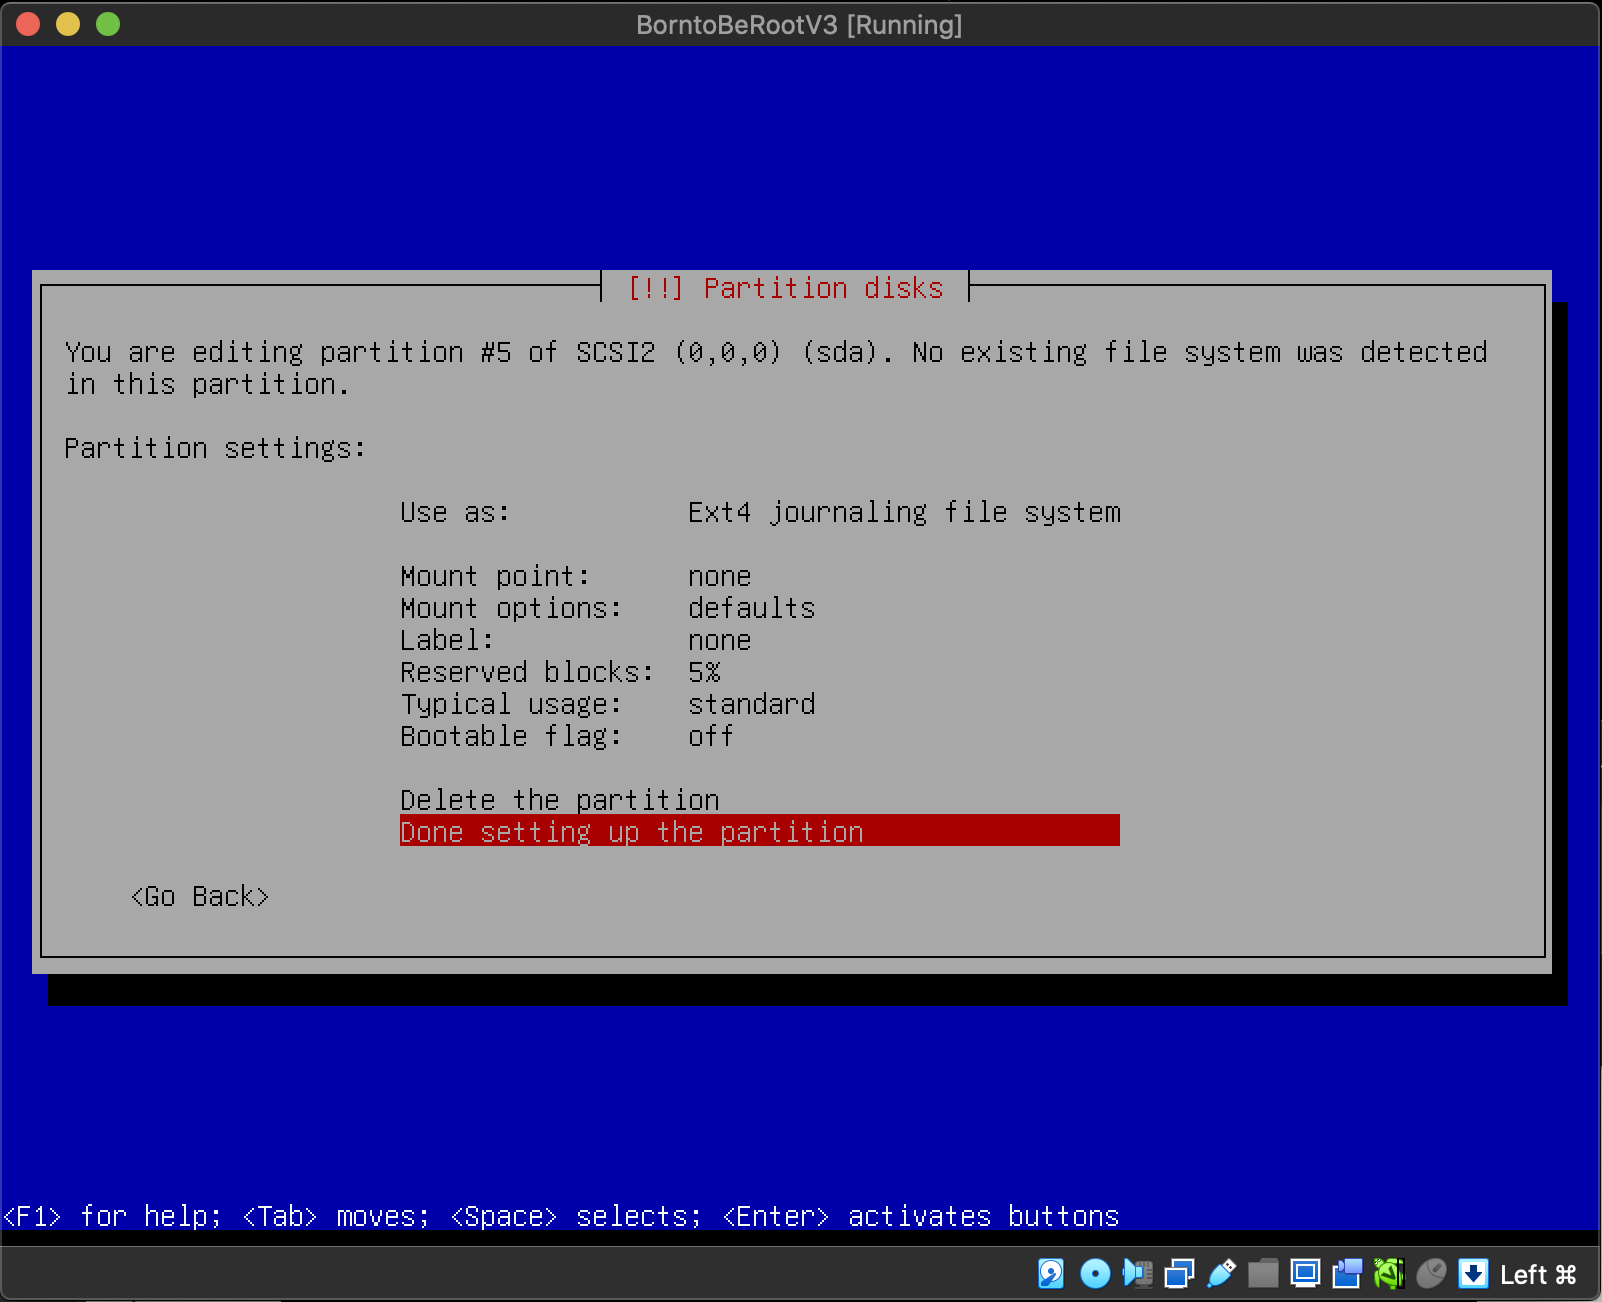This screenshot has width=1602, height=1302.
Task: Click the mouse integration status icon
Action: tap(1431, 1273)
